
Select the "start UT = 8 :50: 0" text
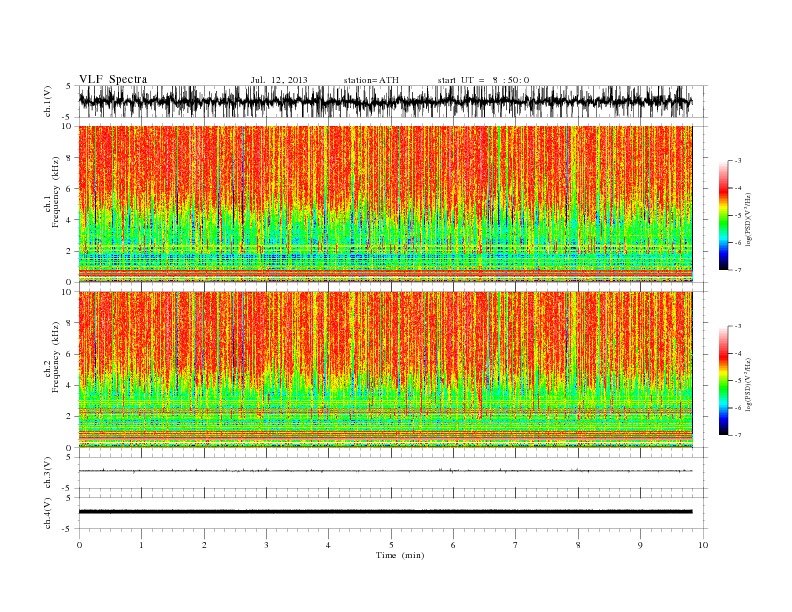tap(483, 80)
